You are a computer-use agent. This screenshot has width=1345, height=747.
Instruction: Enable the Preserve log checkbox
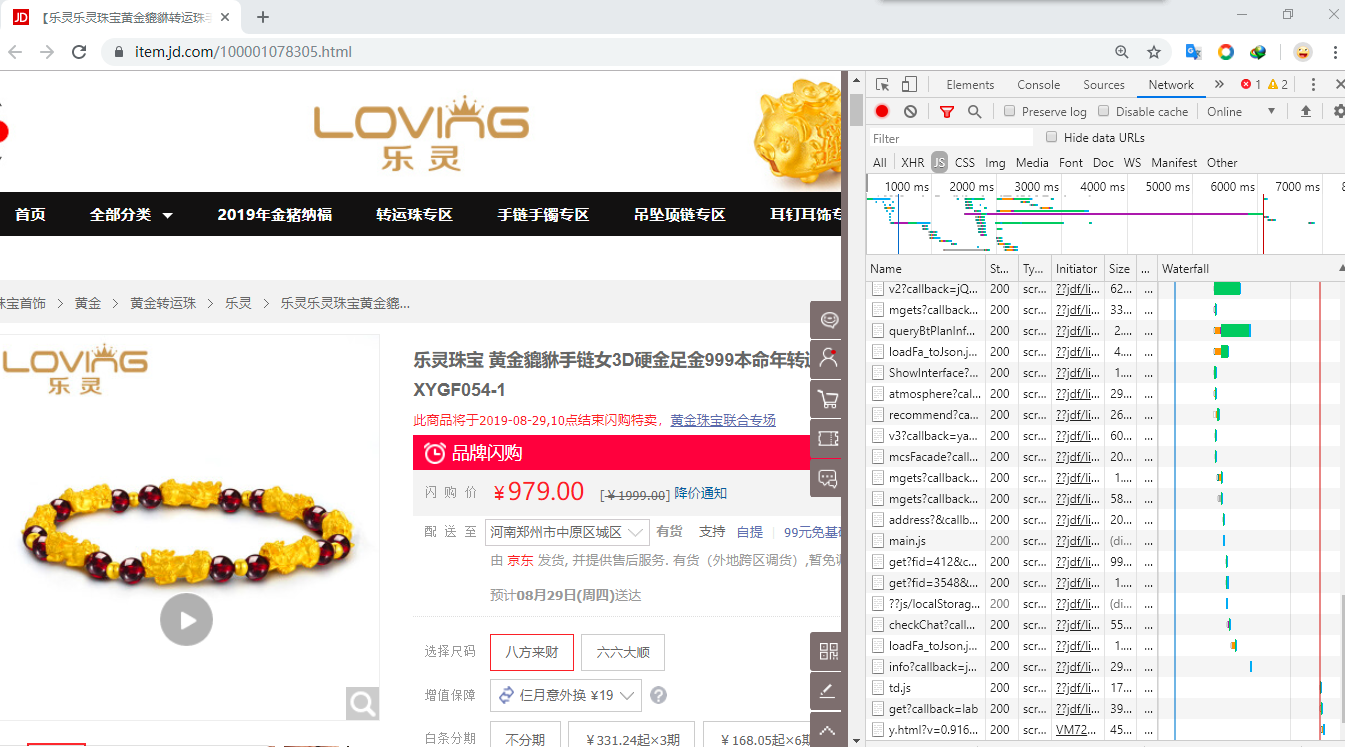coord(1010,111)
